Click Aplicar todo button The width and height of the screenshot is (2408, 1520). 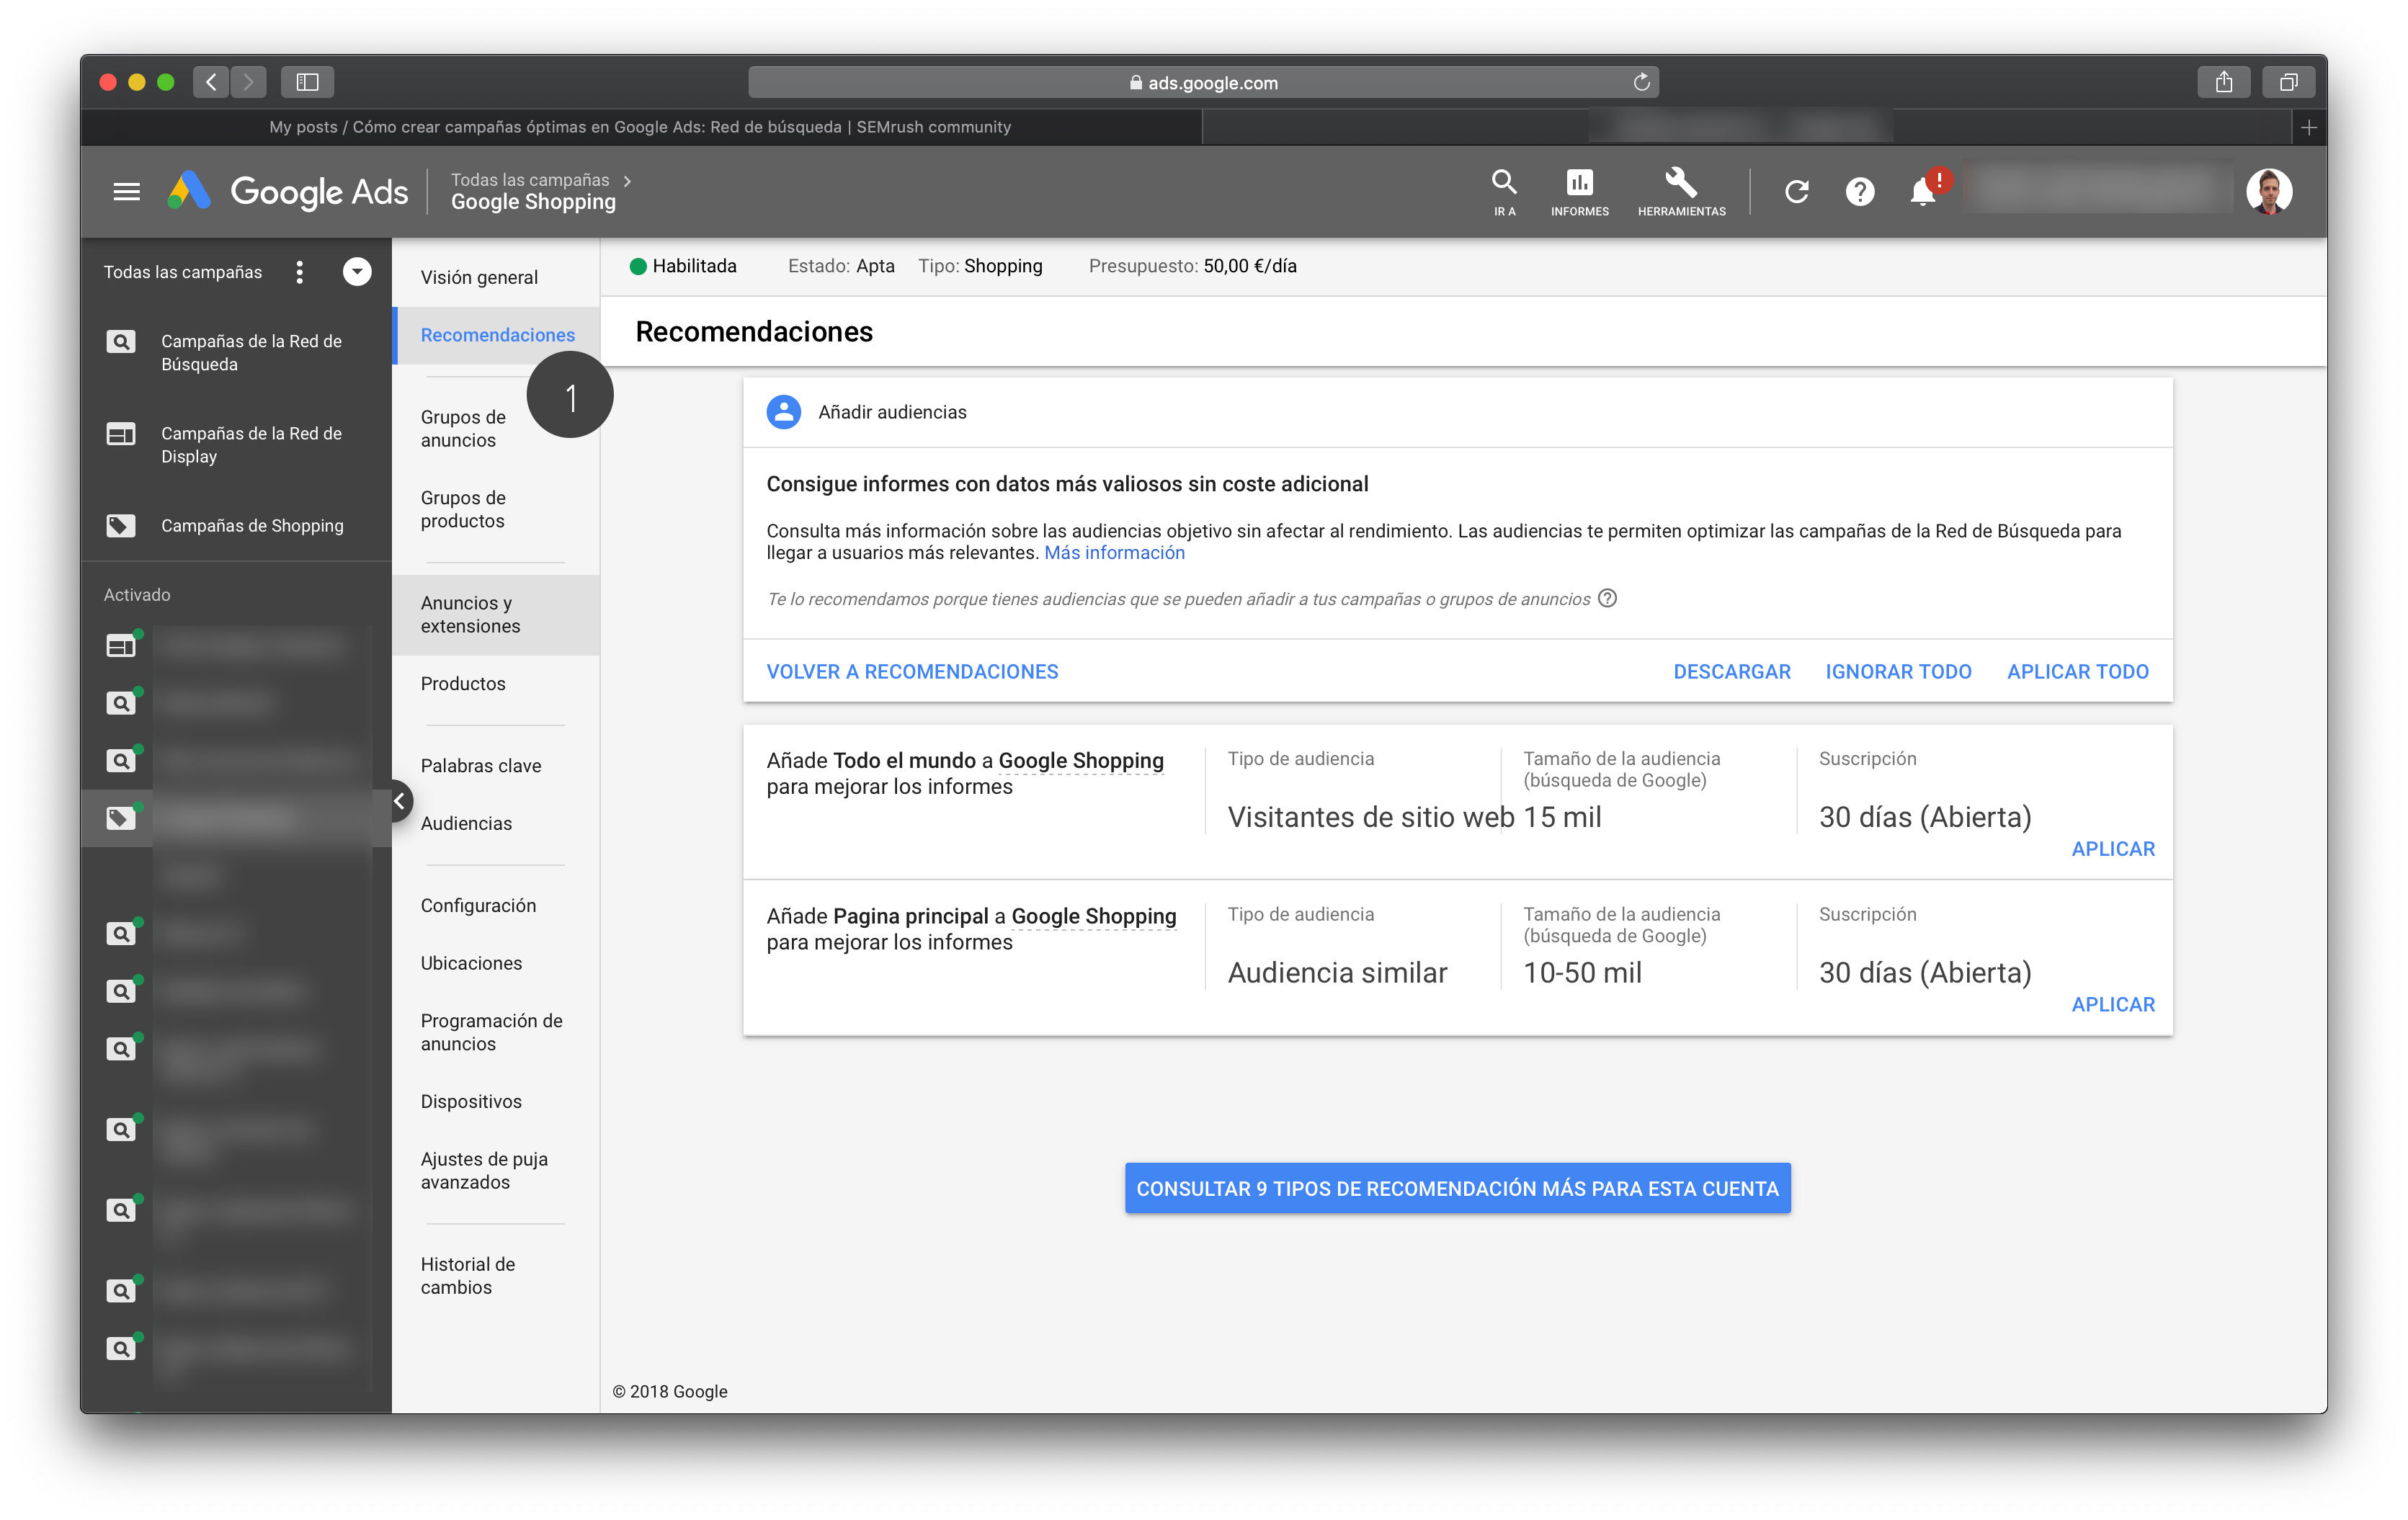coord(2077,671)
